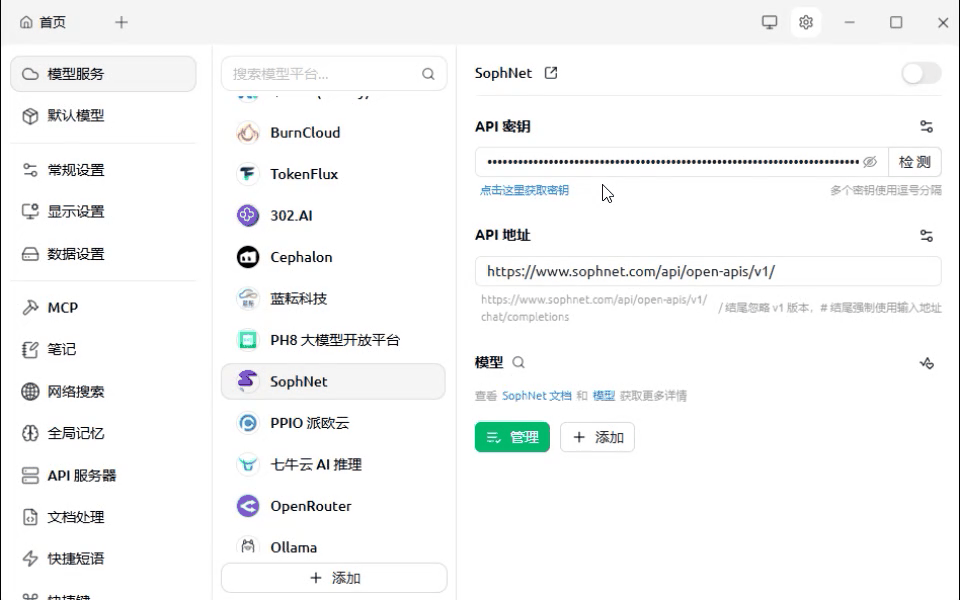Open the MCP settings section
Image resolution: width=960 pixels, height=600 pixels.
(x=62, y=308)
